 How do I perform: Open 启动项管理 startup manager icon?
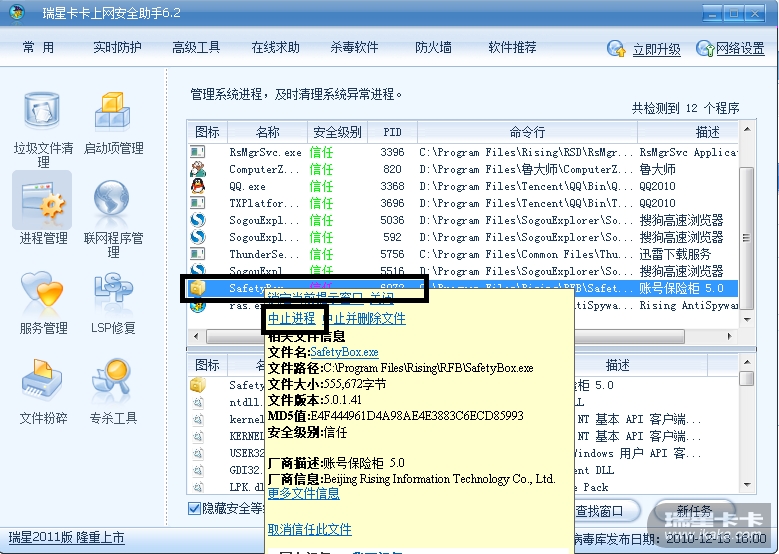point(113,112)
